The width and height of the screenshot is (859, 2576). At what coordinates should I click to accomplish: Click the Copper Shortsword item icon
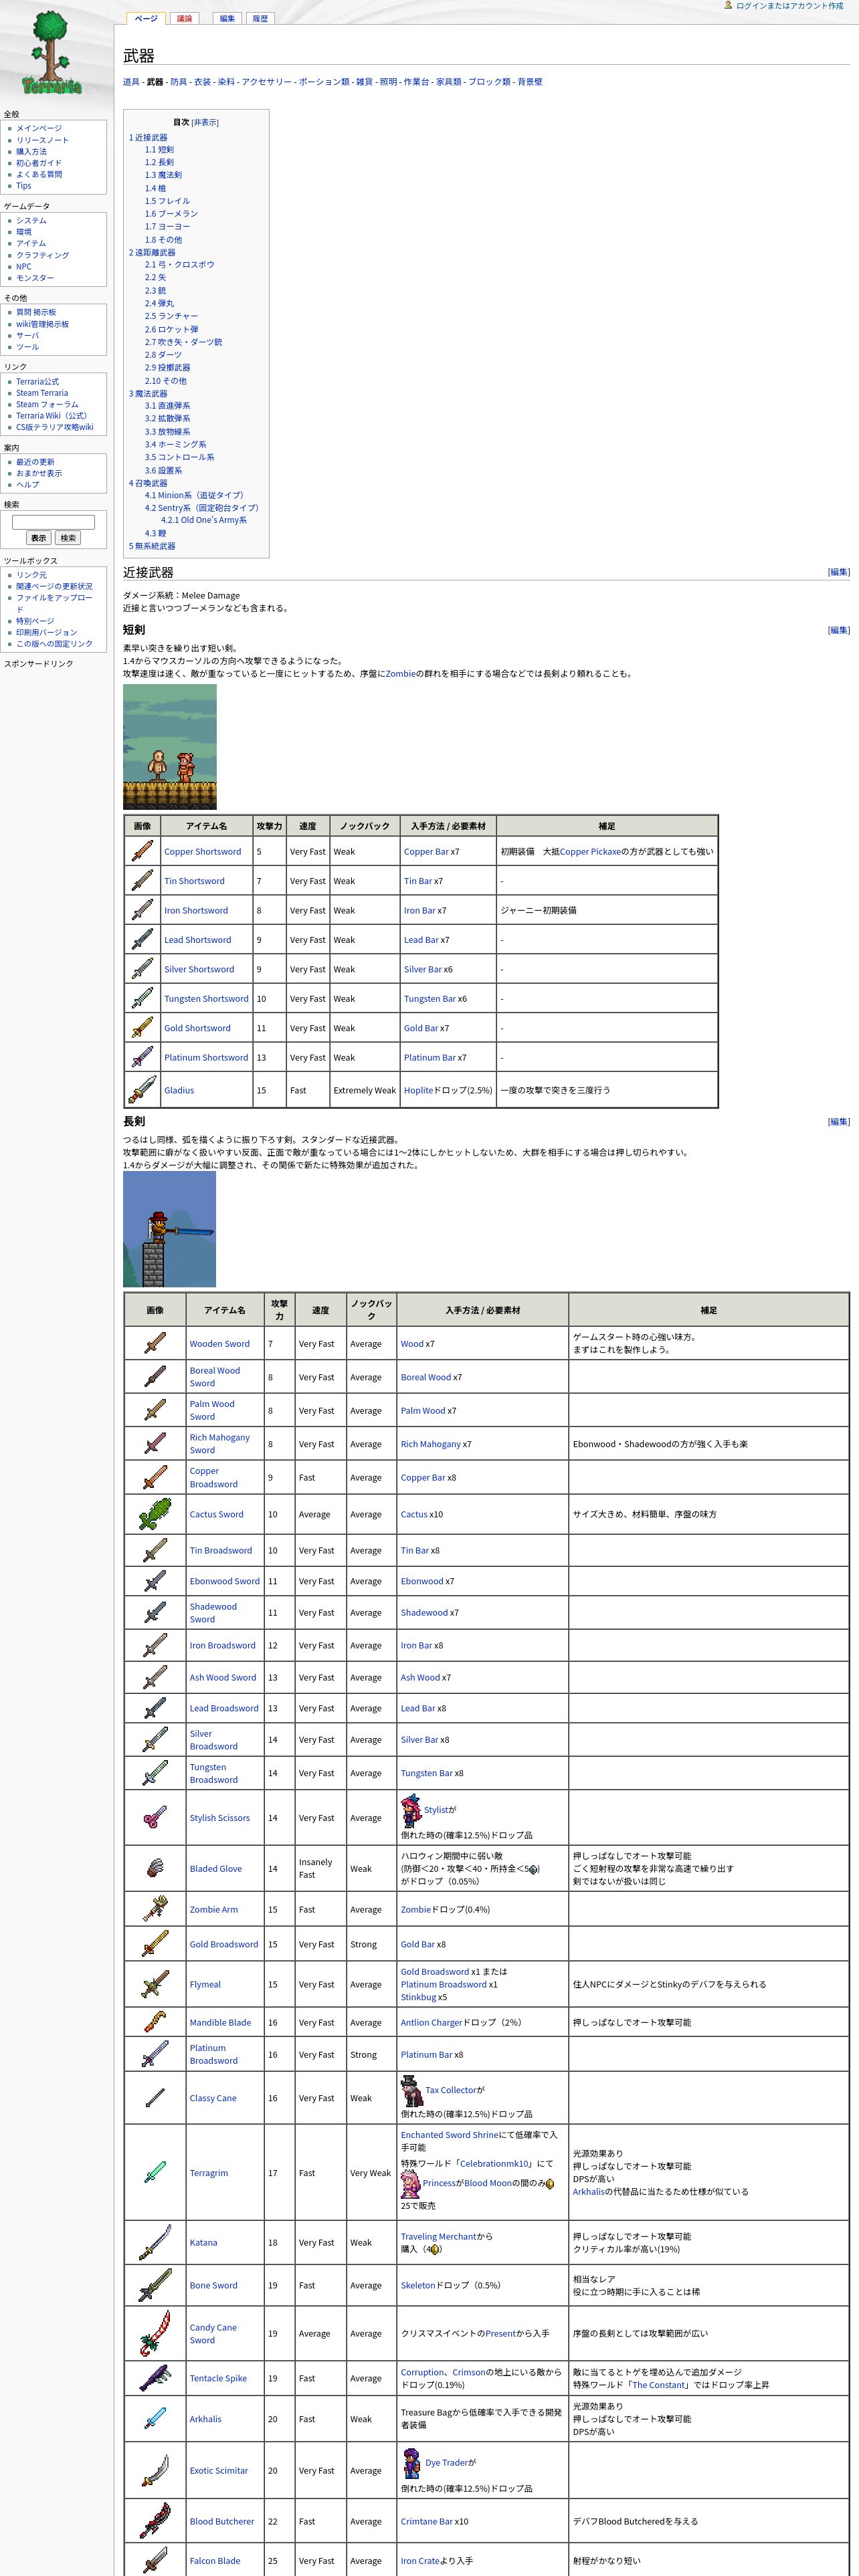tap(142, 852)
